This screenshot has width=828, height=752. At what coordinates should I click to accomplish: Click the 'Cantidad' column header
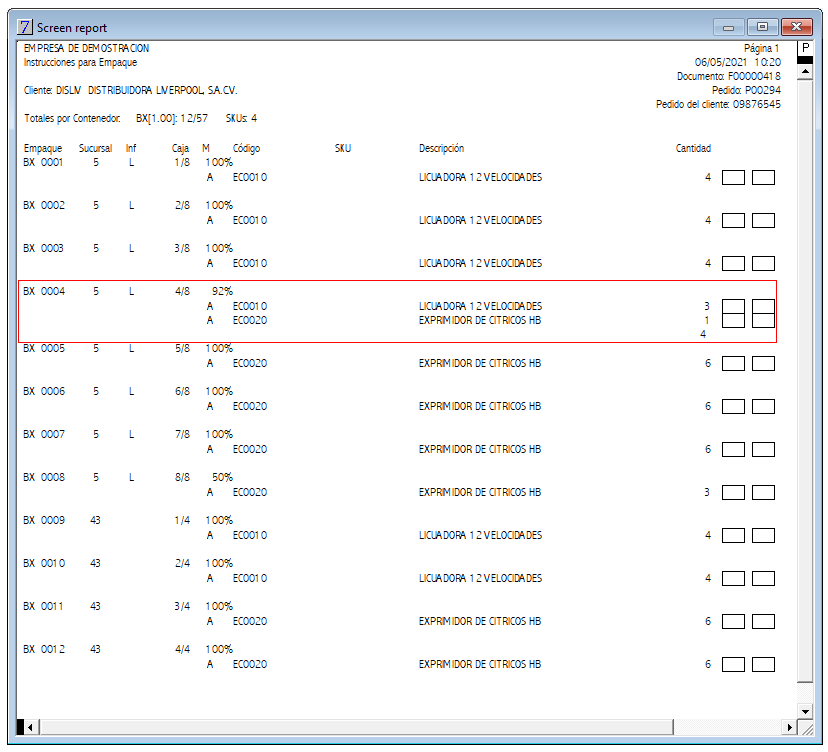[693, 148]
